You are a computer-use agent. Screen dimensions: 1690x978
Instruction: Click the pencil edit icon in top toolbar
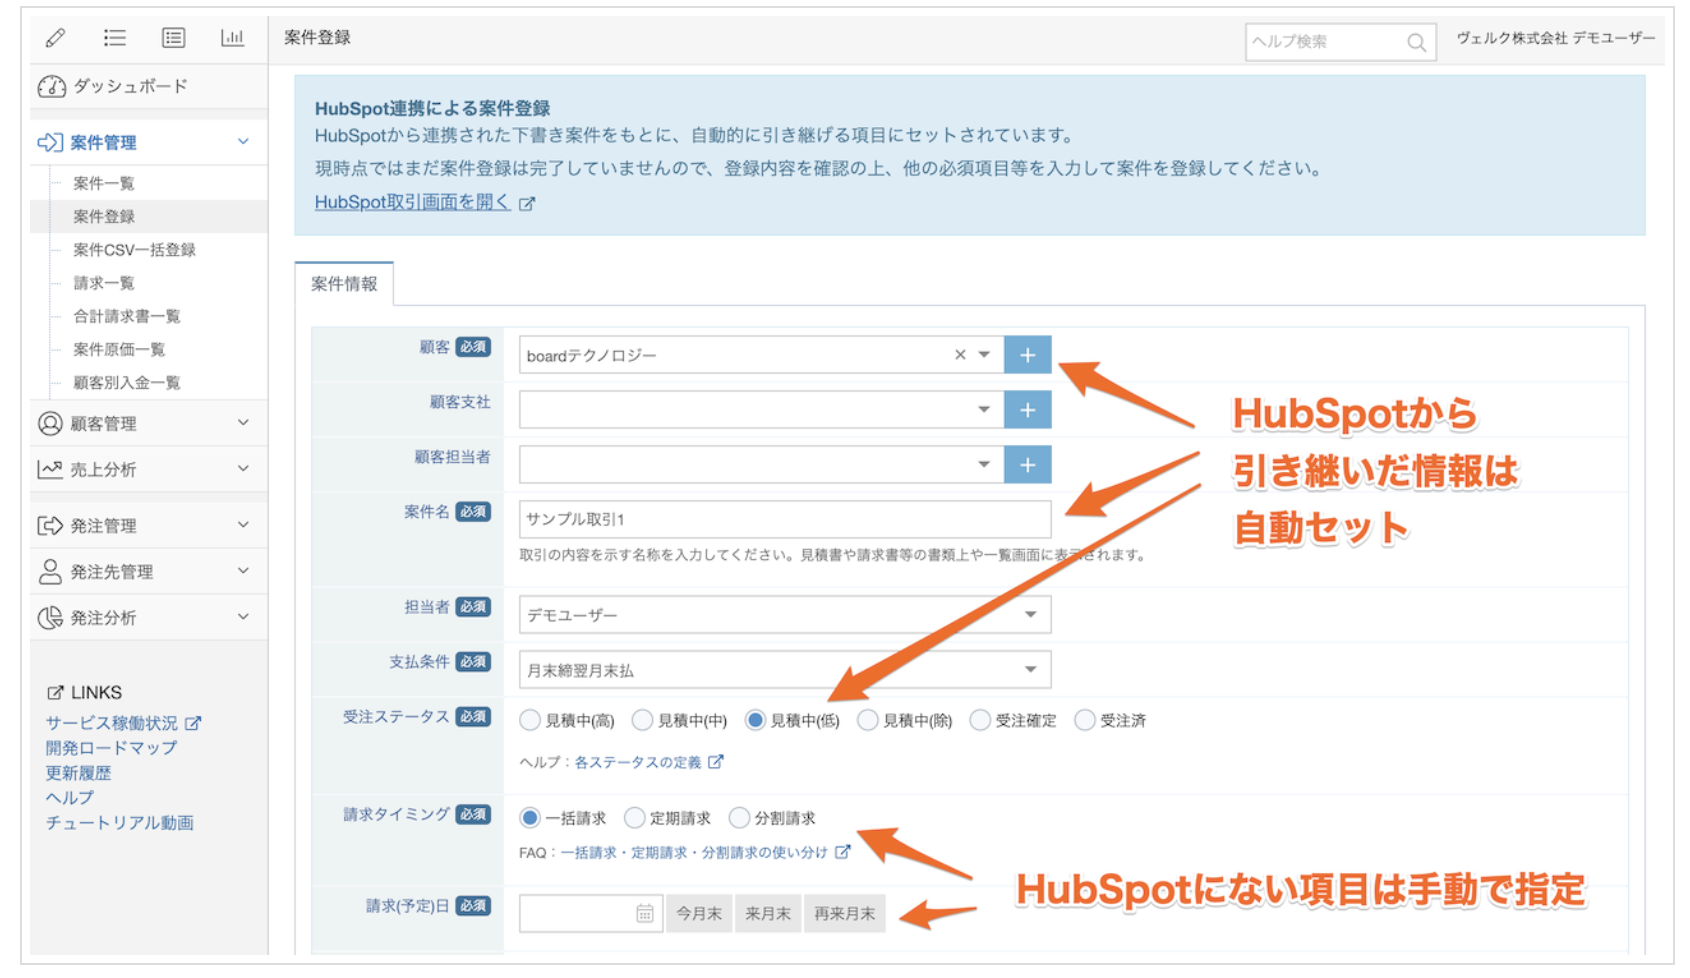coord(56,38)
